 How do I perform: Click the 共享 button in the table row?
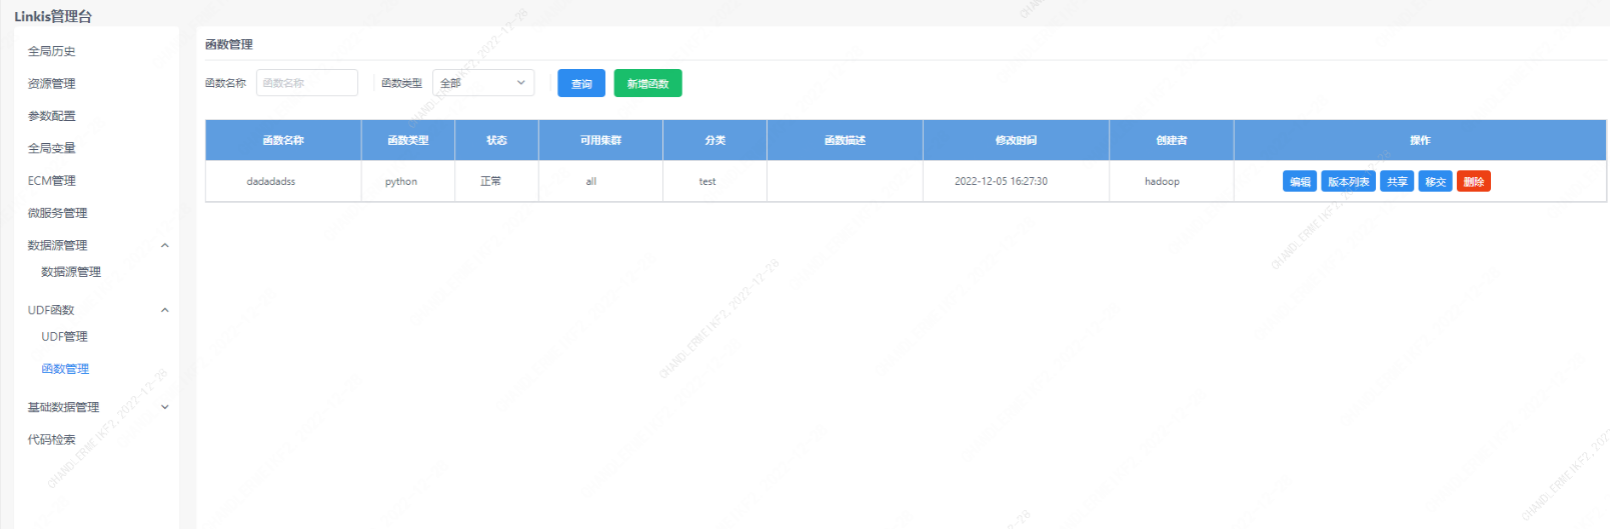point(1397,182)
